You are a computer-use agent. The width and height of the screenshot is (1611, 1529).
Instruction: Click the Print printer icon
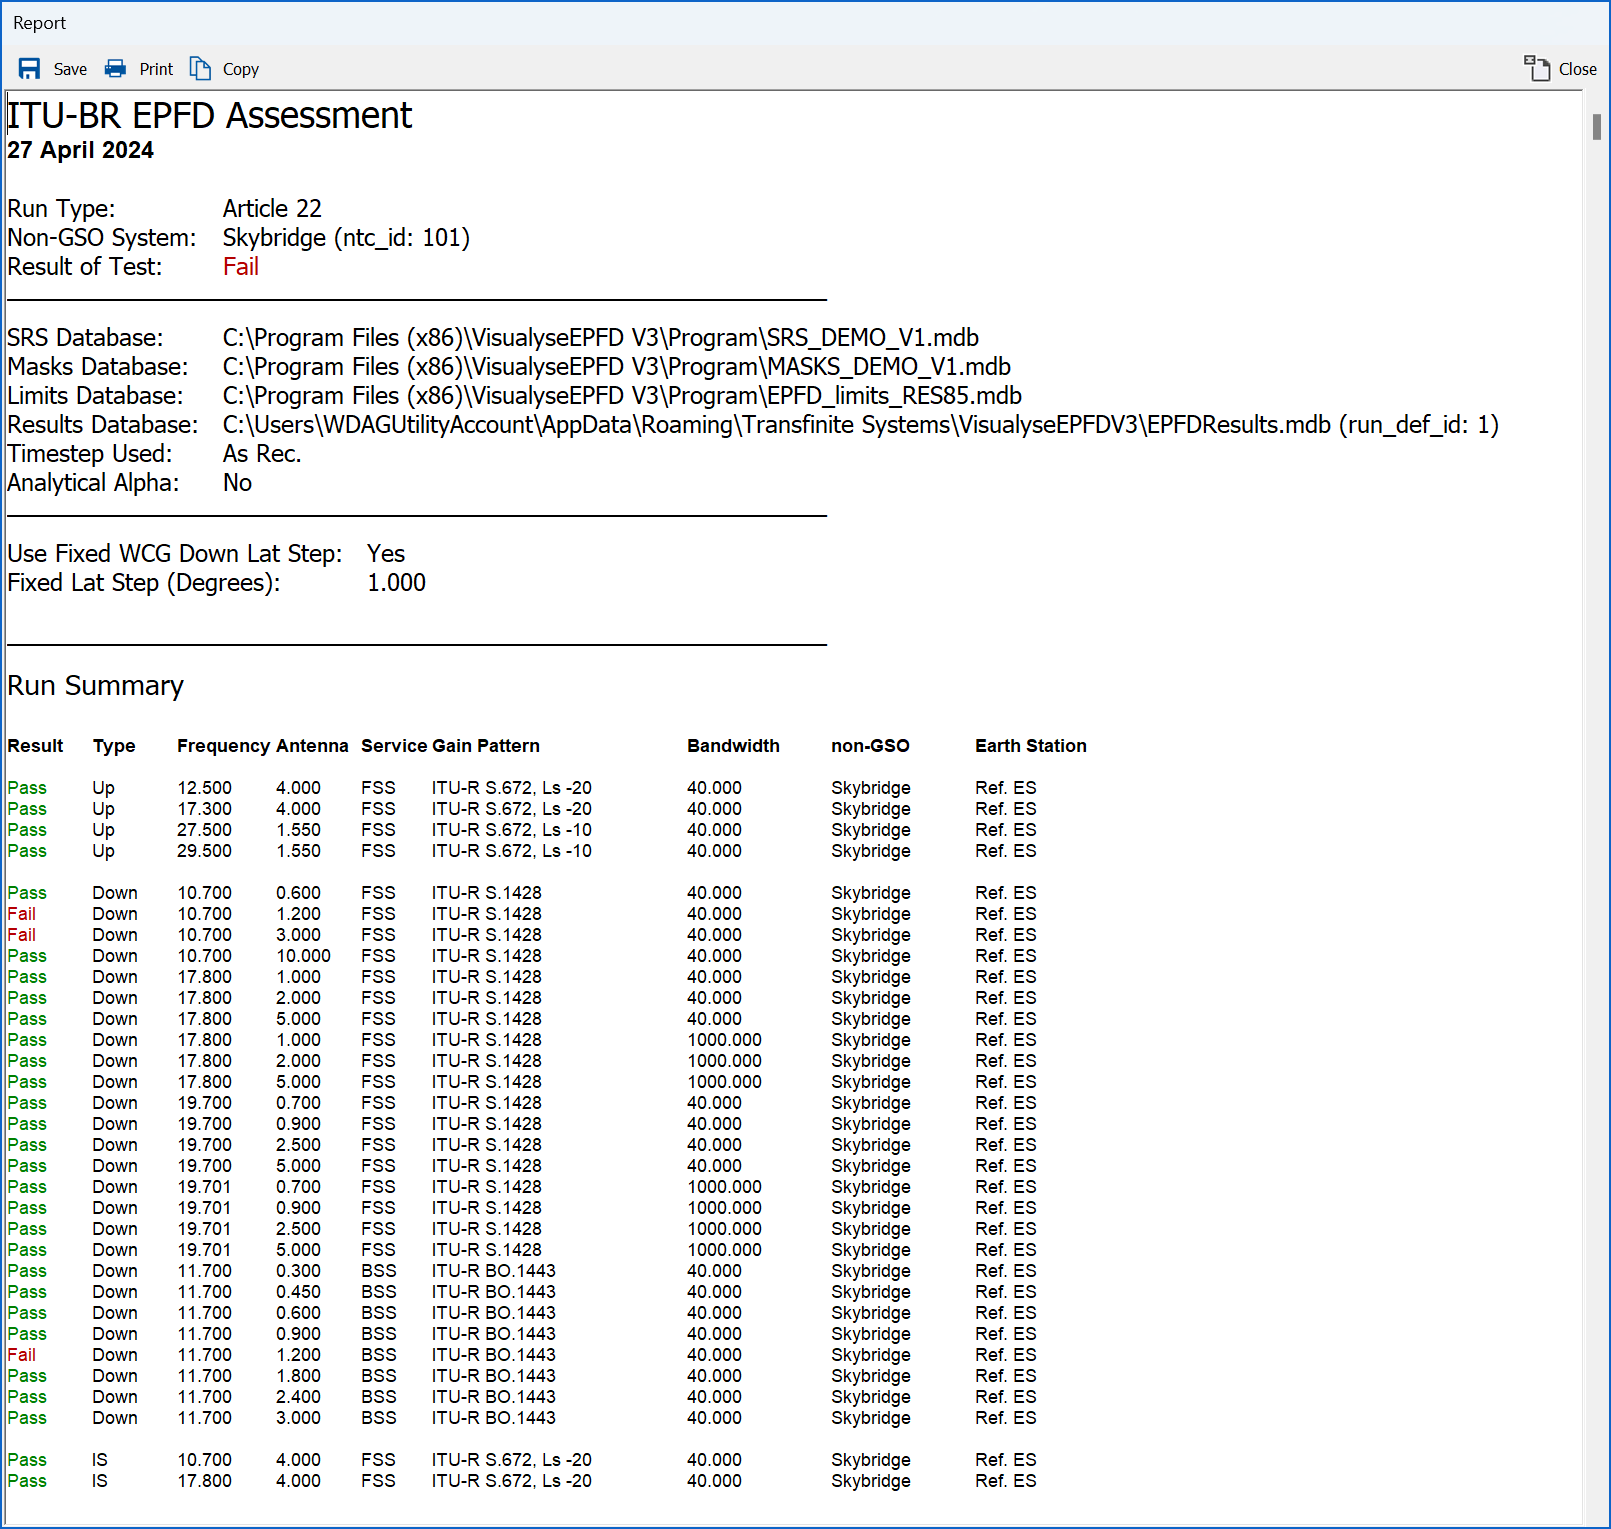116,68
